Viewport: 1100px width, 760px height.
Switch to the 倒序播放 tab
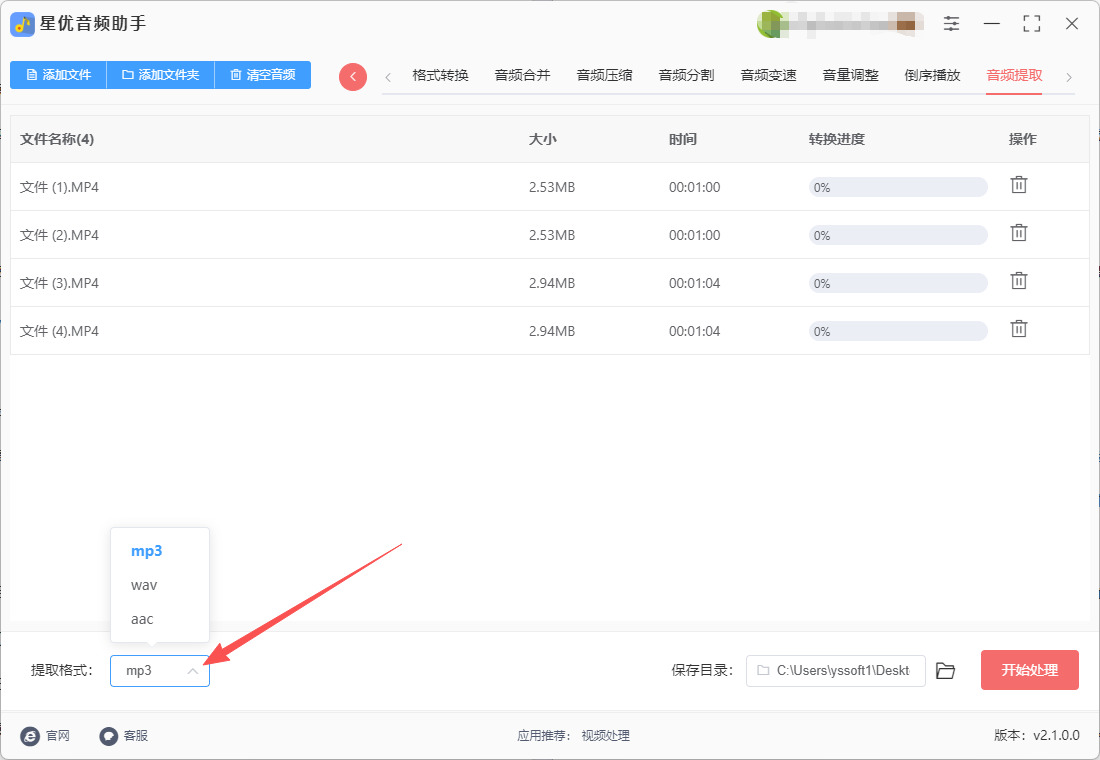pos(932,75)
